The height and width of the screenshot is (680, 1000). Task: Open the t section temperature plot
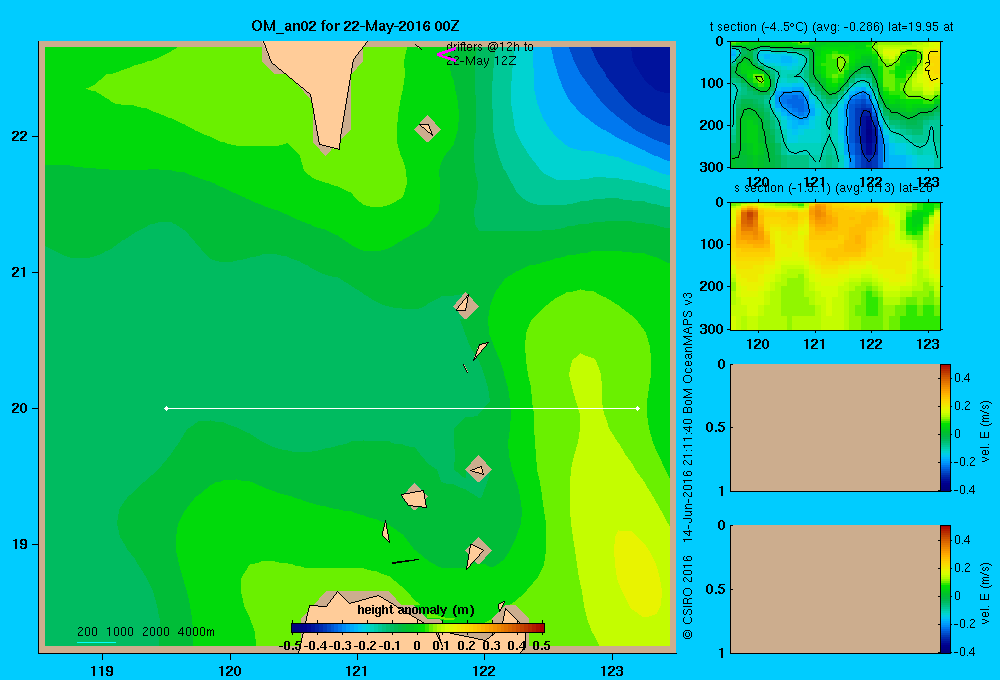(835, 105)
